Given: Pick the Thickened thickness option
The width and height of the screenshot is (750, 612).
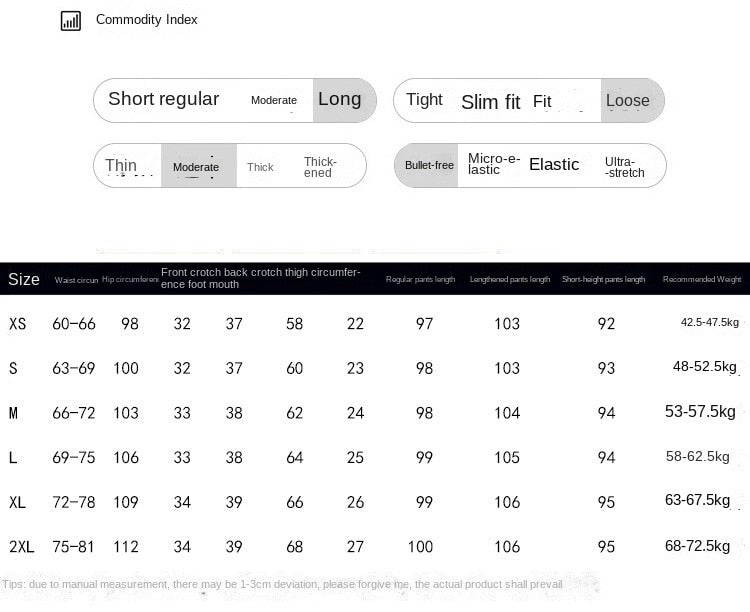Looking at the screenshot, I should pos(320,167).
